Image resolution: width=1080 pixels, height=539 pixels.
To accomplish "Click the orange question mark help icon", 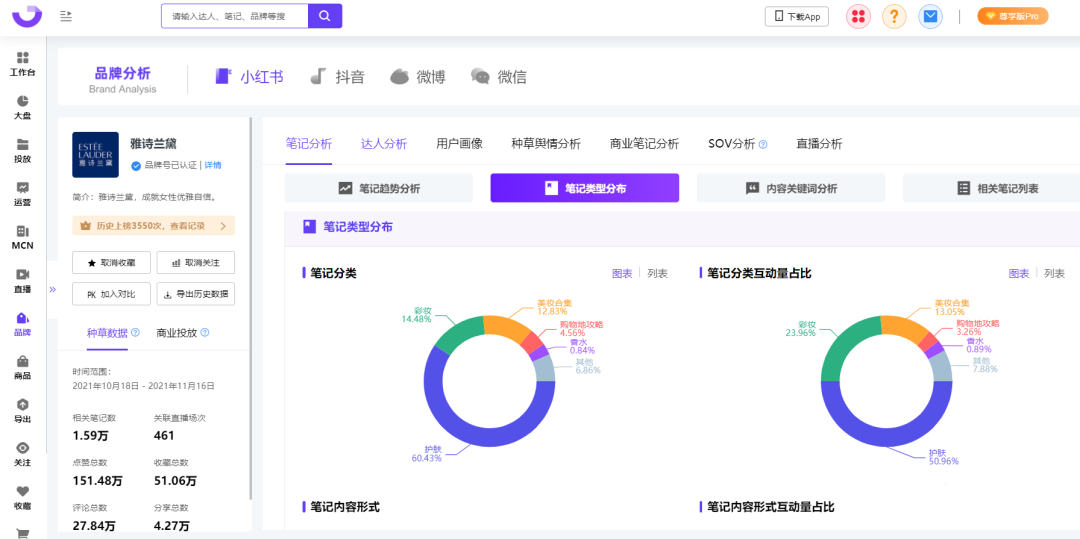I will (x=894, y=17).
